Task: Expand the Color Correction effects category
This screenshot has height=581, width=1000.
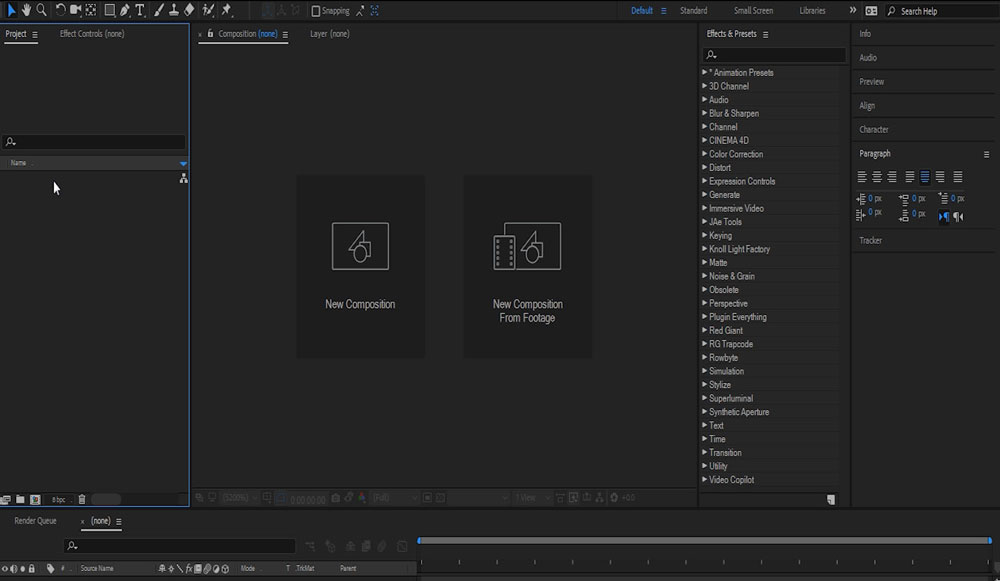Action: click(x=735, y=154)
